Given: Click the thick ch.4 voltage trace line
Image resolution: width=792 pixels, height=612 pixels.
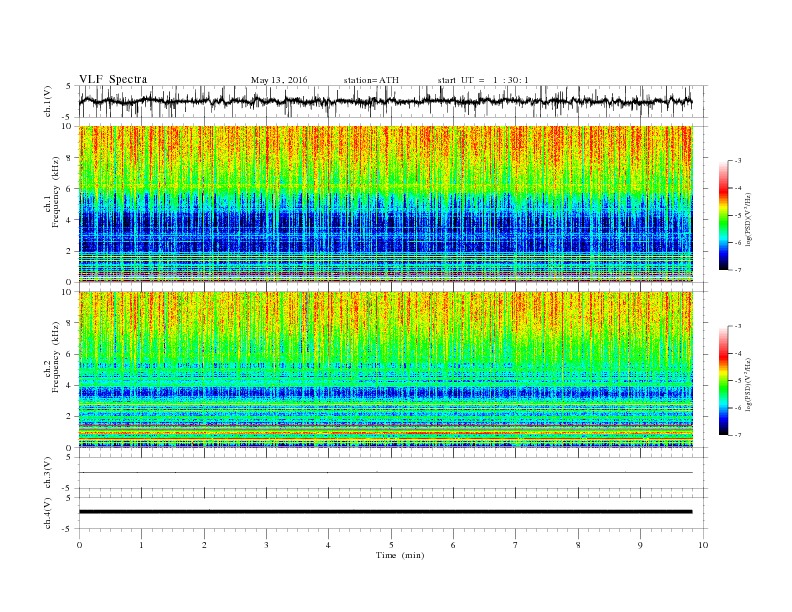Looking at the screenshot, I should pyautogui.click(x=385, y=512).
